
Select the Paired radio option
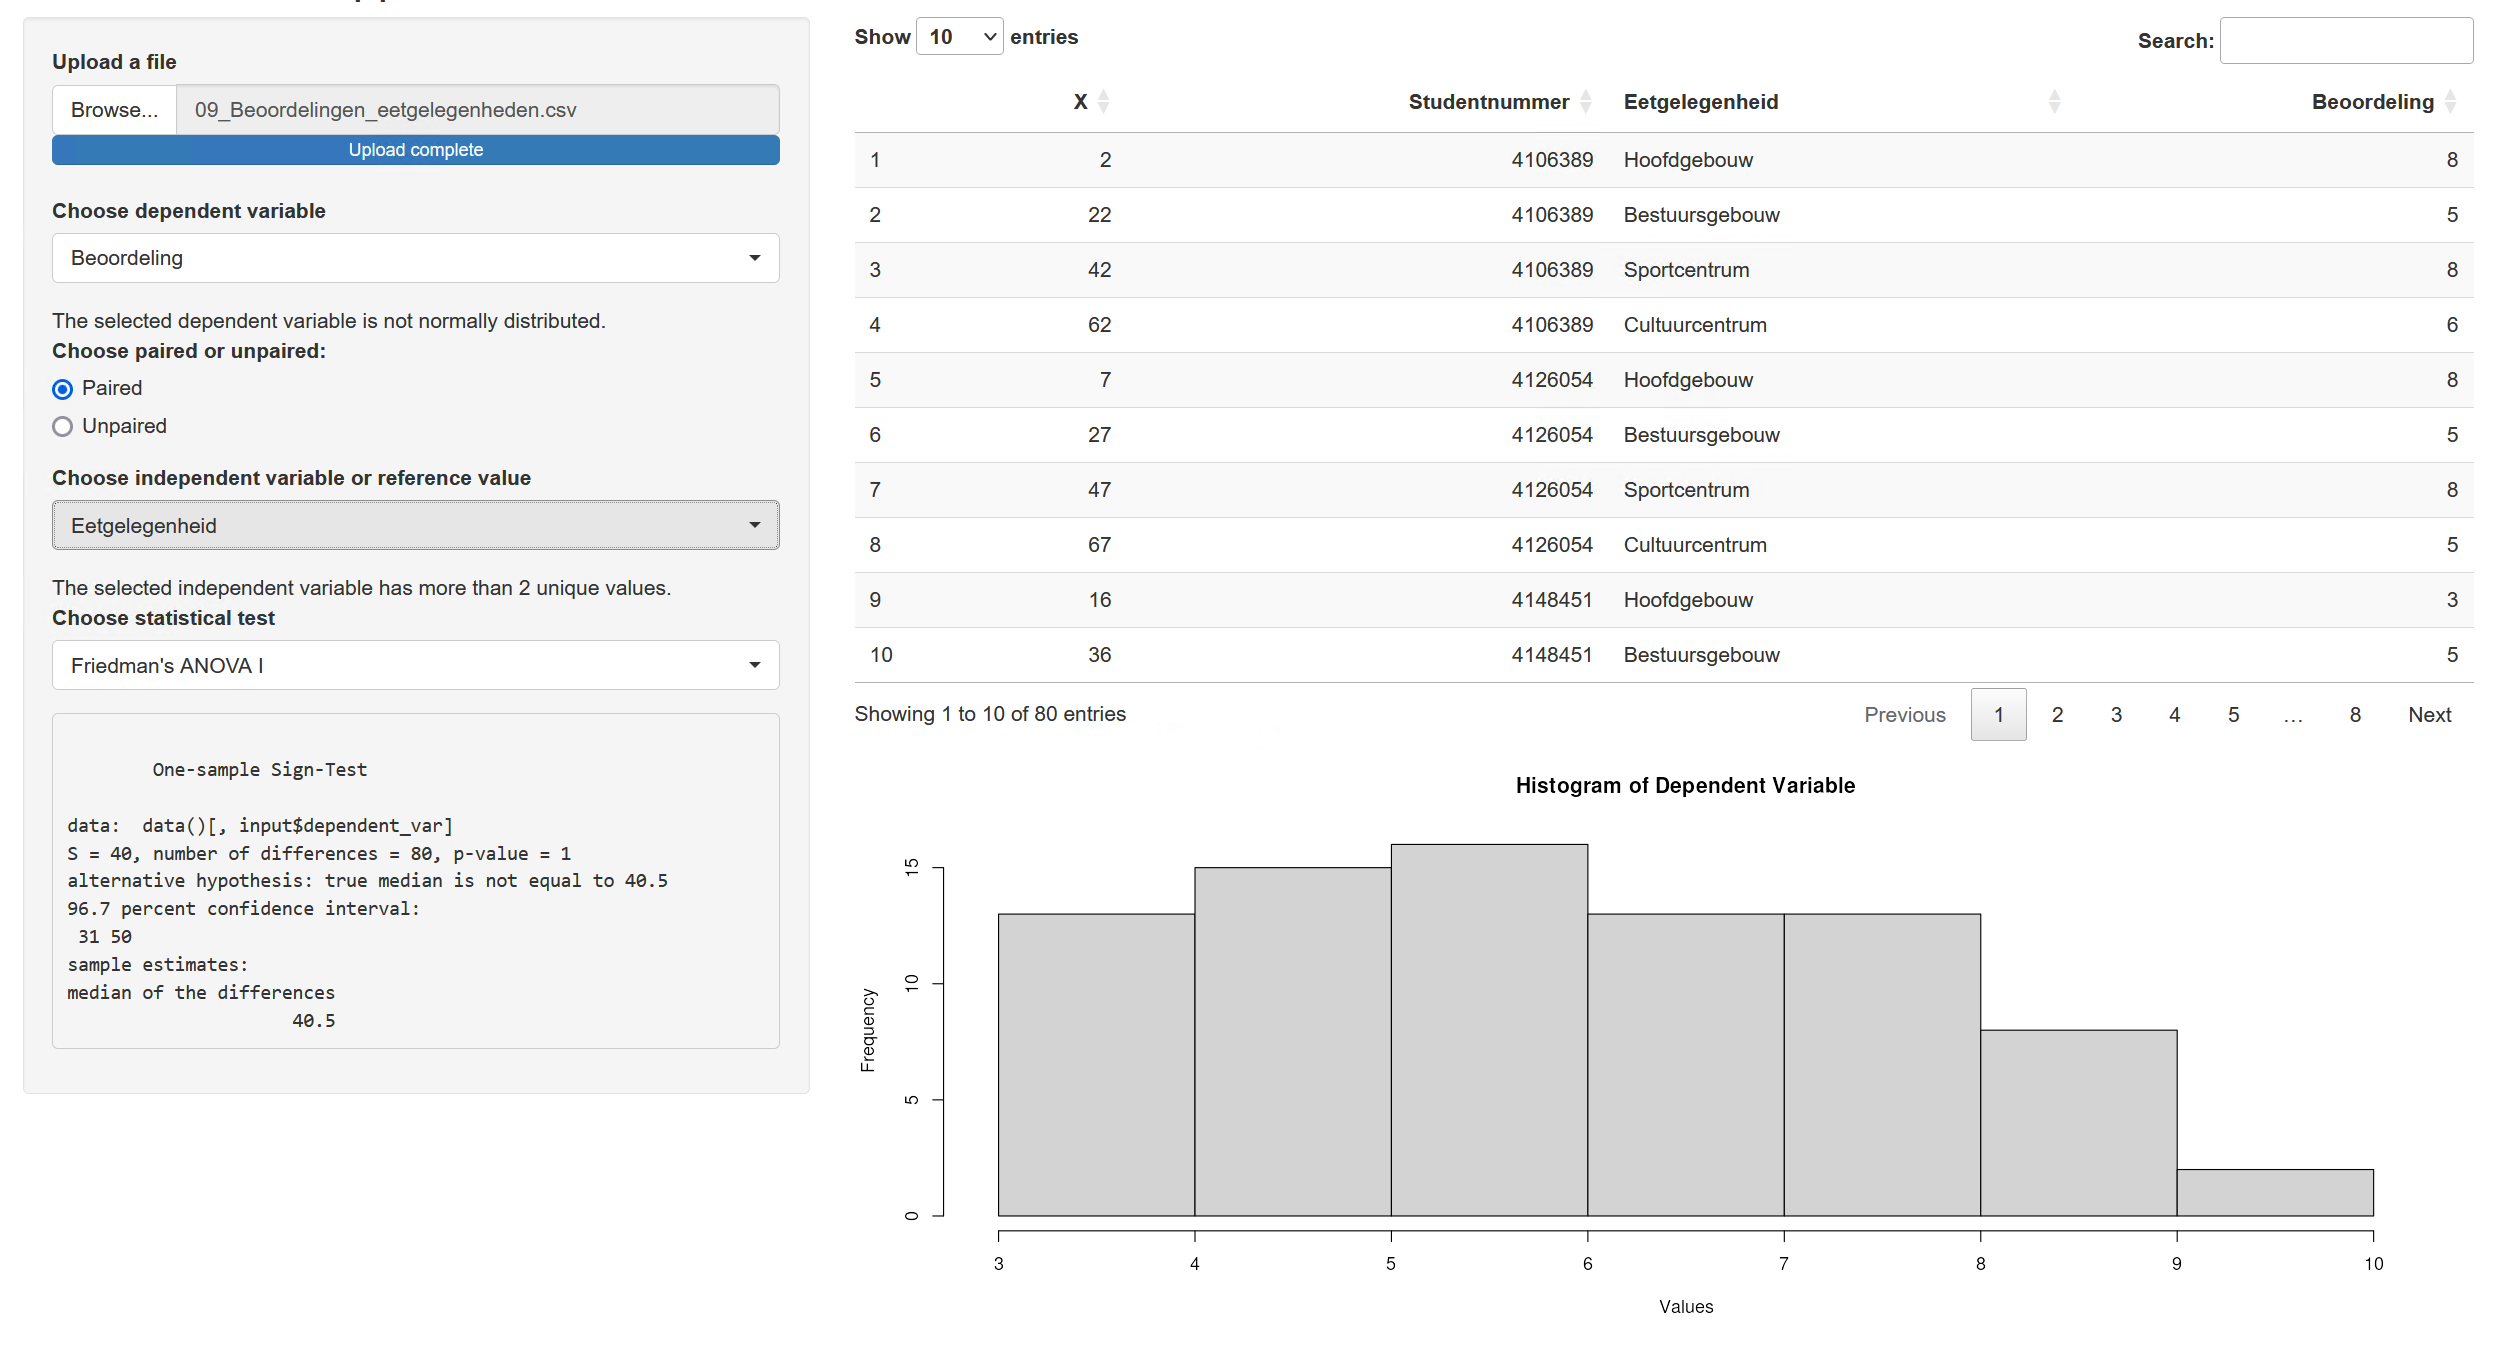click(x=63, y=389)
